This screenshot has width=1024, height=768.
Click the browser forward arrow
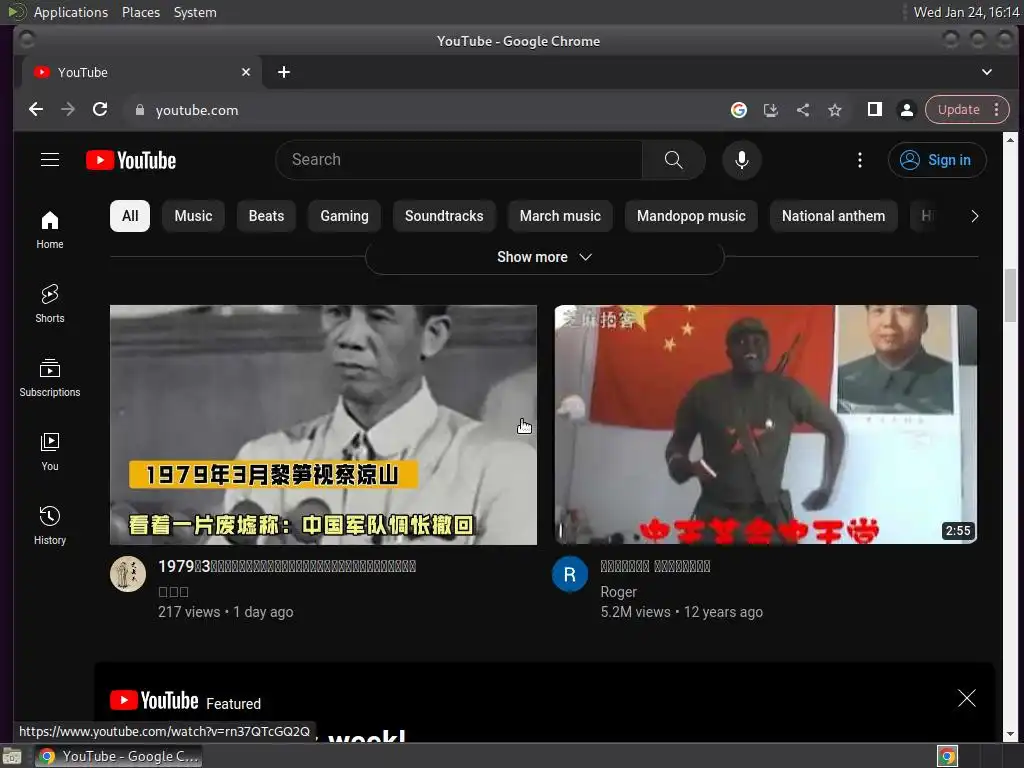coord(68,110)
